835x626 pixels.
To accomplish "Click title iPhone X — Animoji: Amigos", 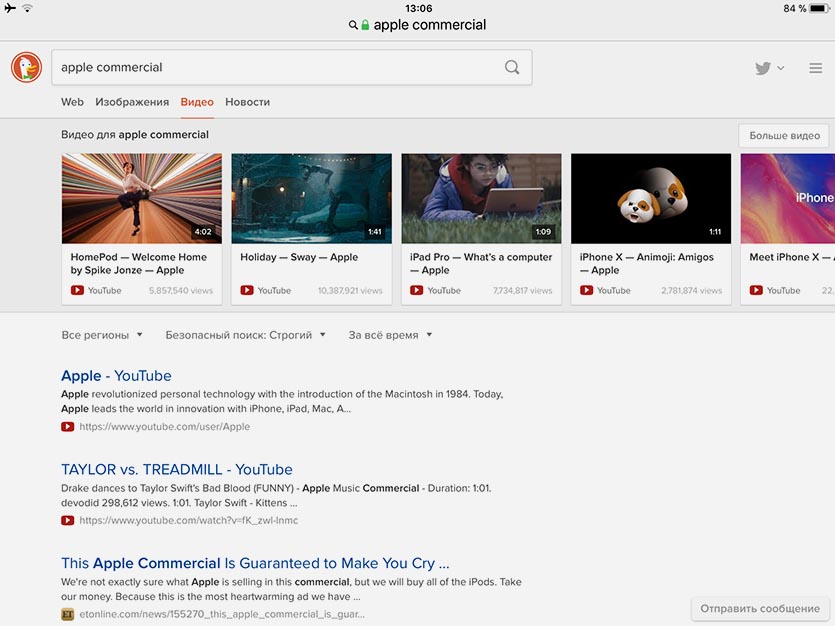I will 646,263.
